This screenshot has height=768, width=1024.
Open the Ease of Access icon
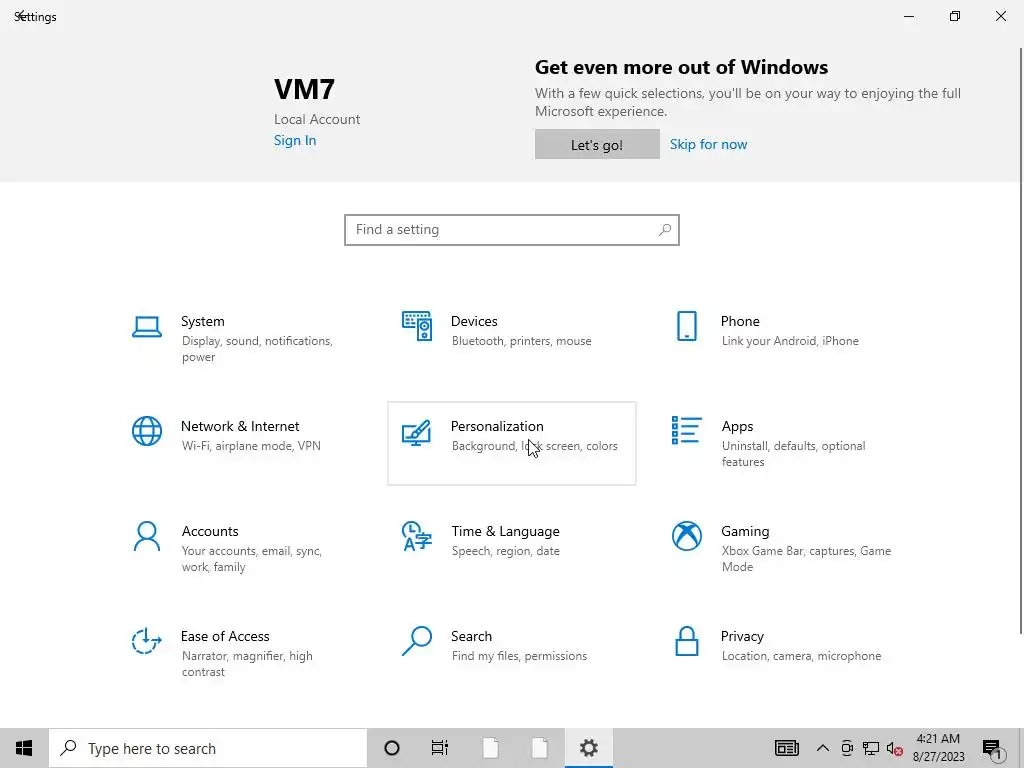click(146, 641)
